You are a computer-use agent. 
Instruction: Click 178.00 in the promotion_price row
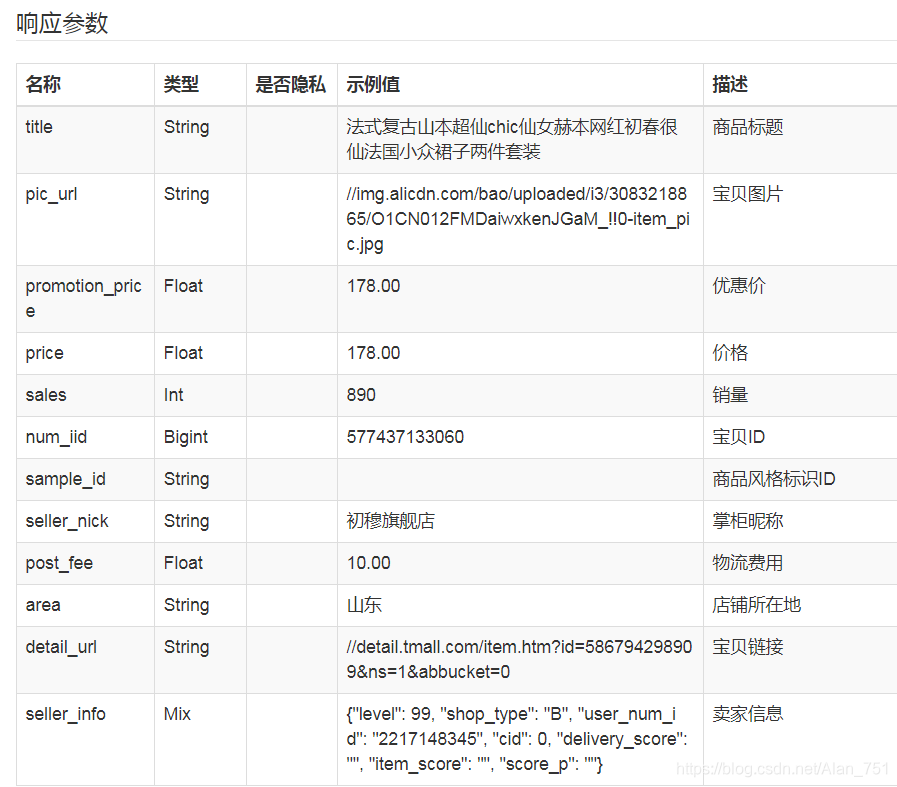[373, 286]
